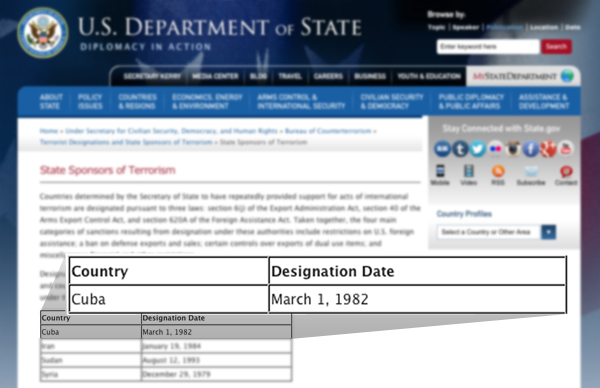Click the Country Profiles heading
This screenshot has width=600, height=388.
tap(464, 214)
